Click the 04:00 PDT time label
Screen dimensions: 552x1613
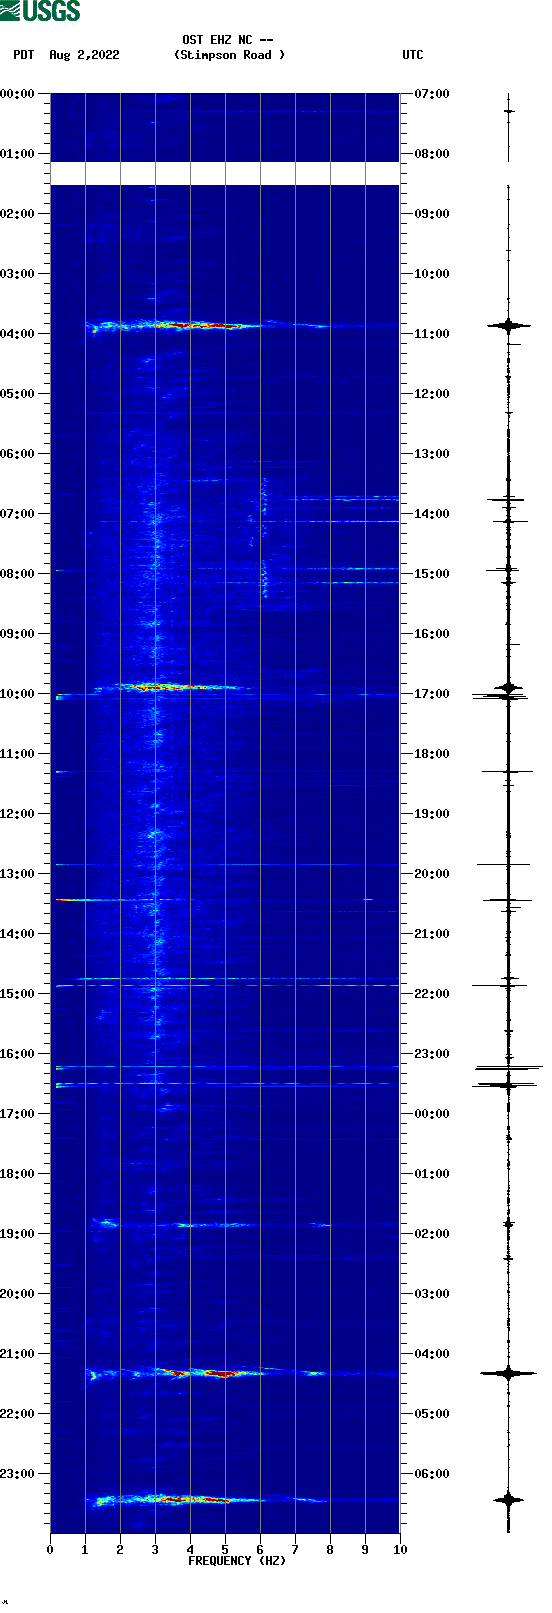click(18, 333)
